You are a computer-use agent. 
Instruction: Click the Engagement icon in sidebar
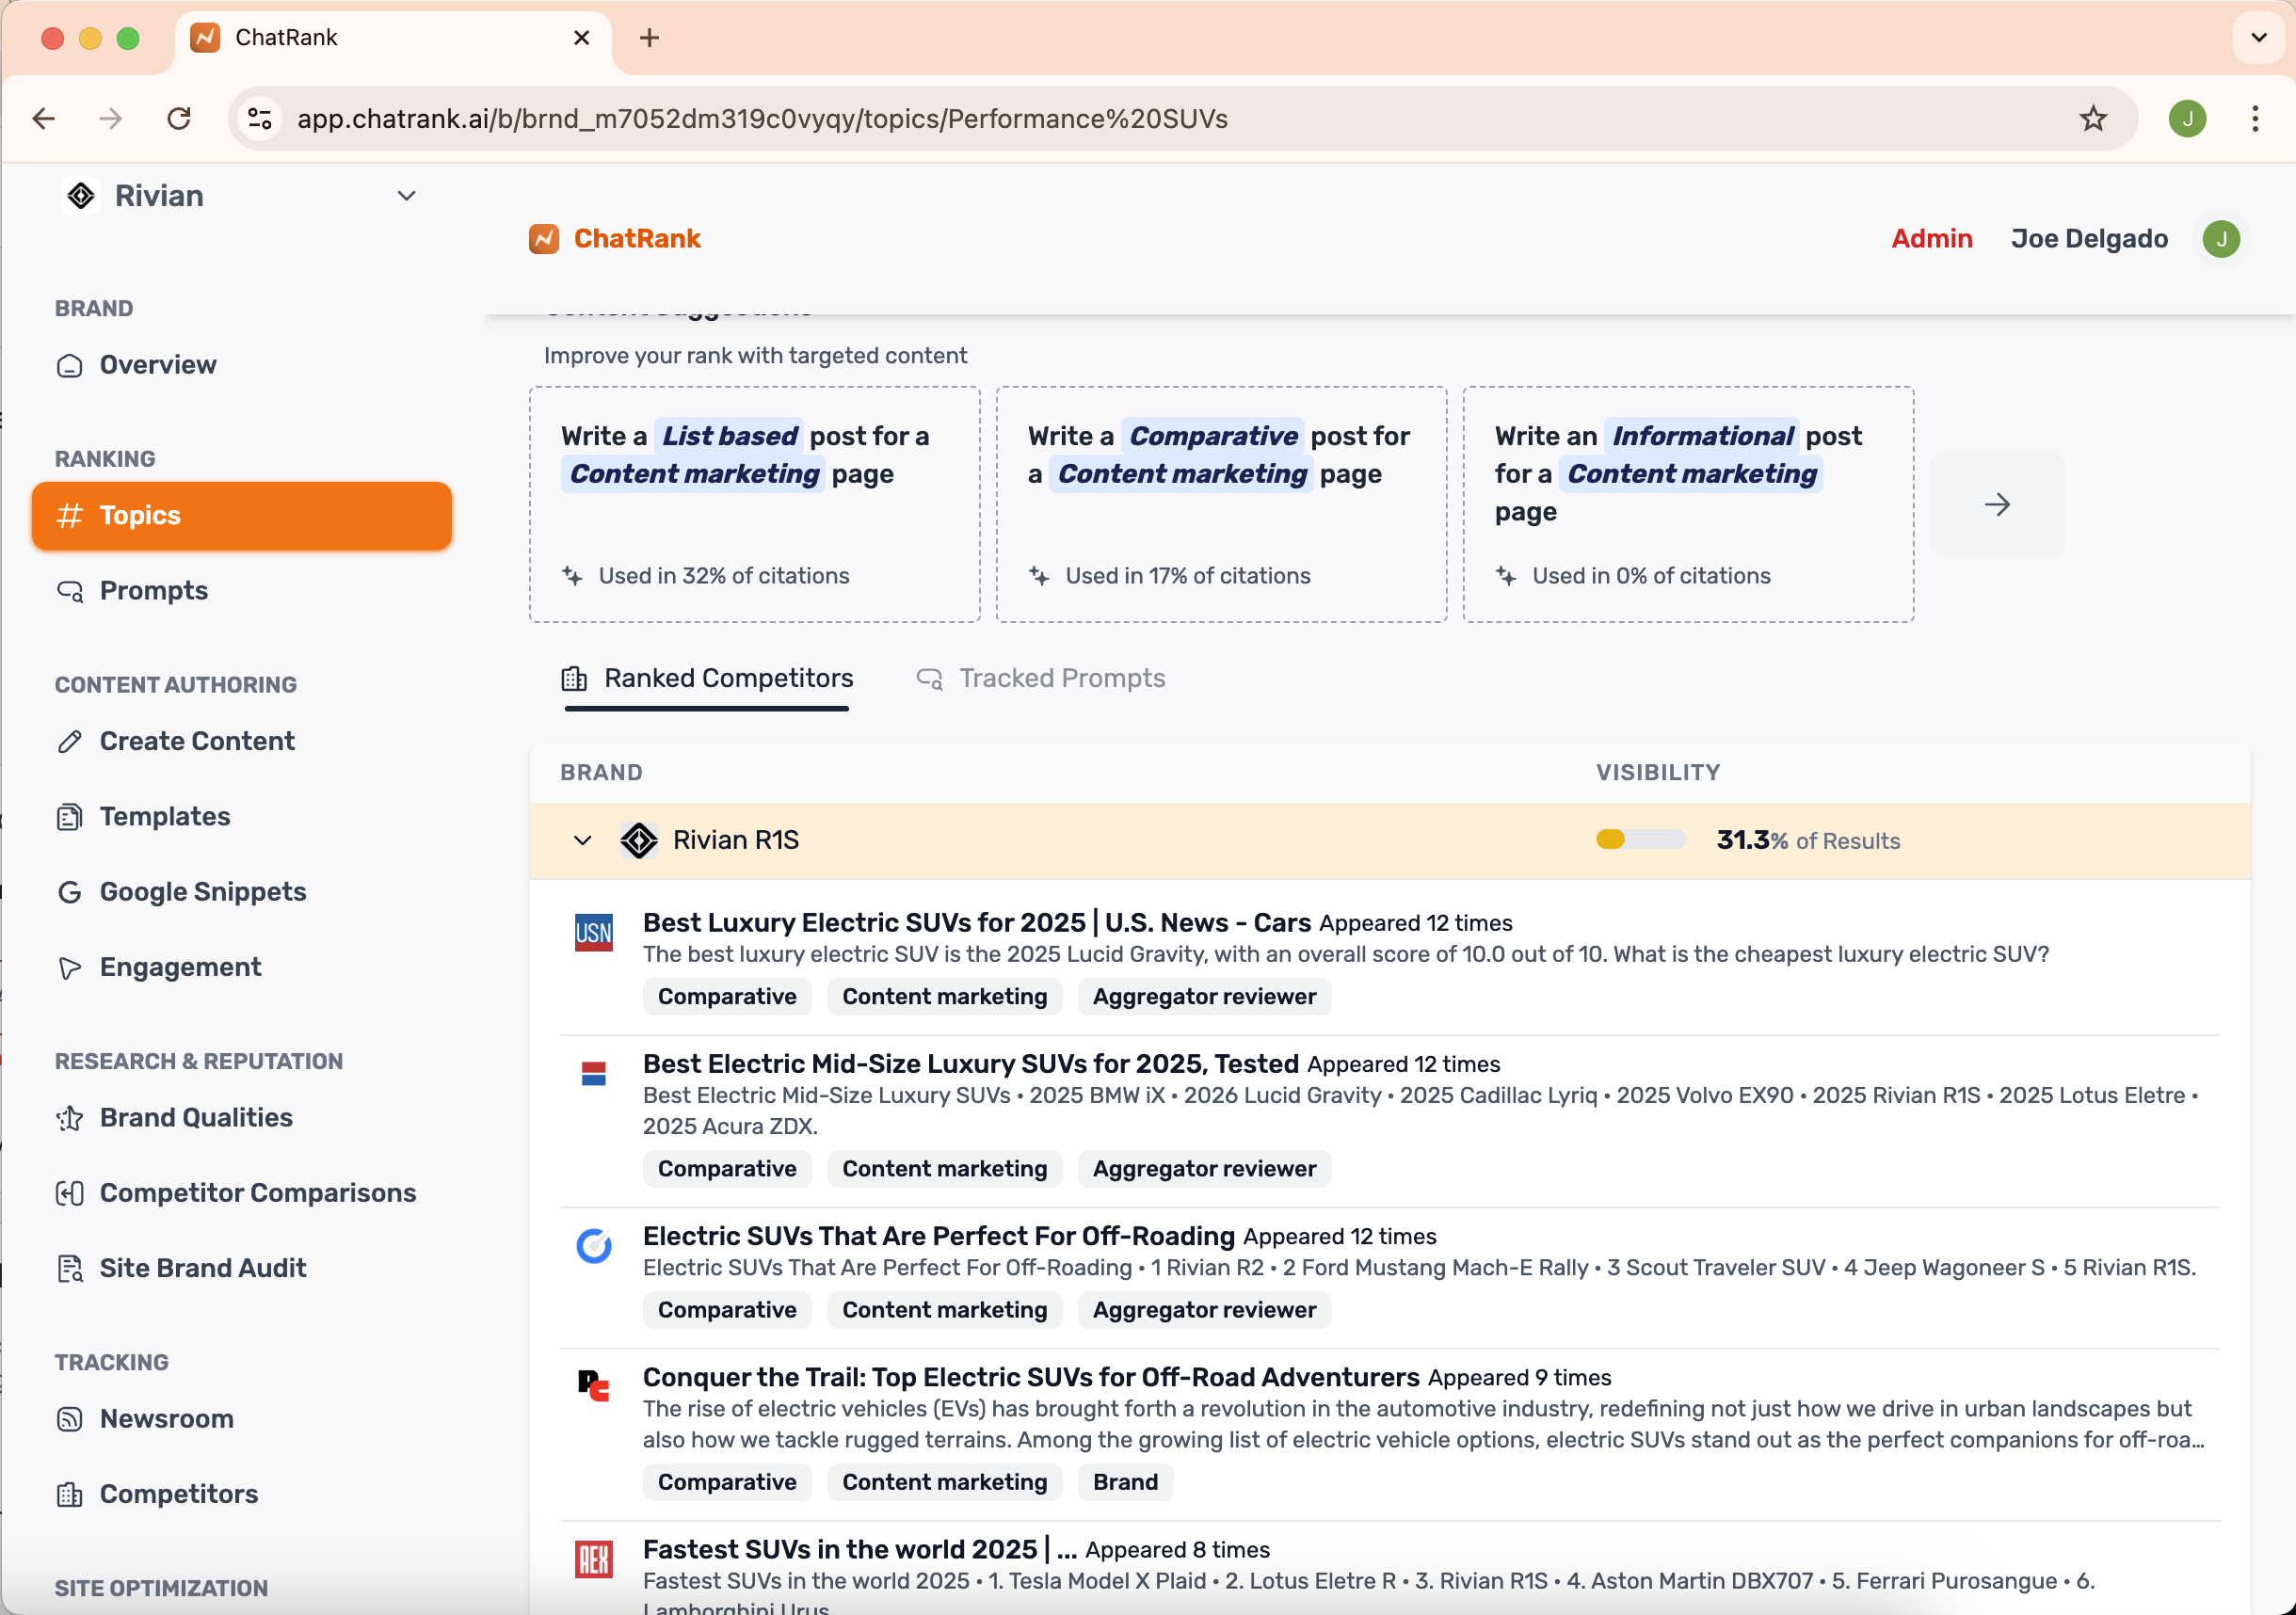(69, 967)
